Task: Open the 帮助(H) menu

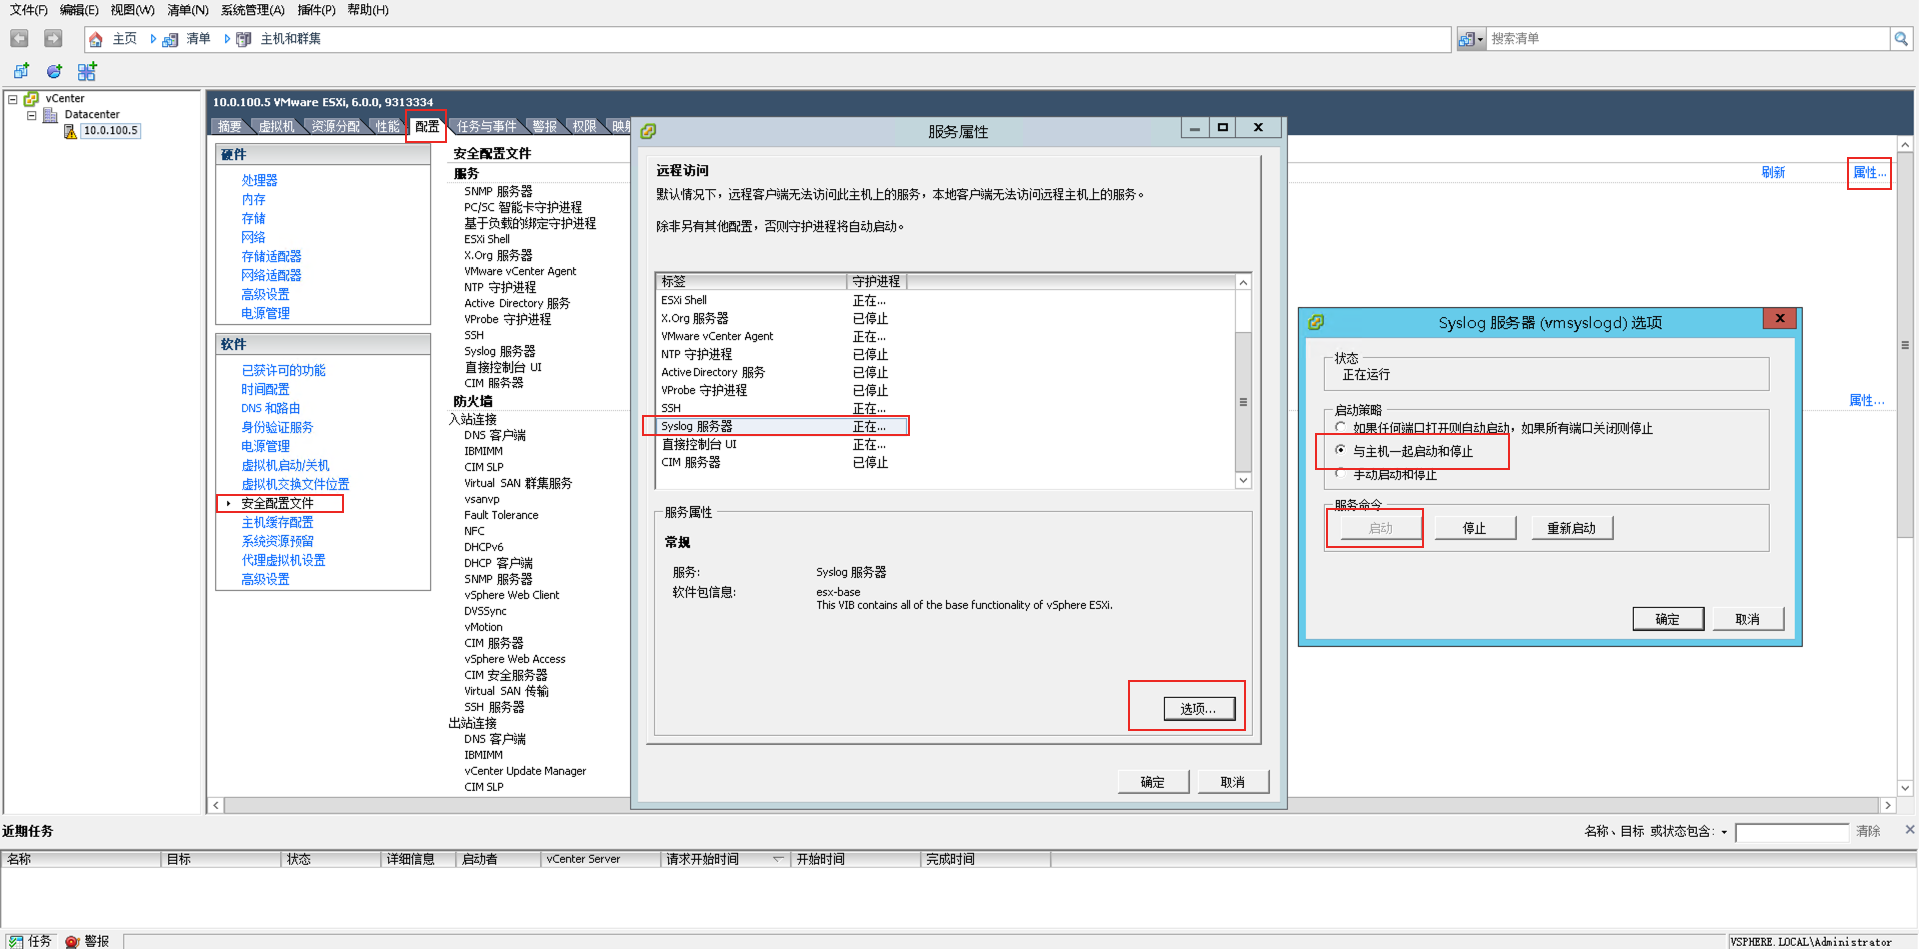Action: (x=368, y=10)
